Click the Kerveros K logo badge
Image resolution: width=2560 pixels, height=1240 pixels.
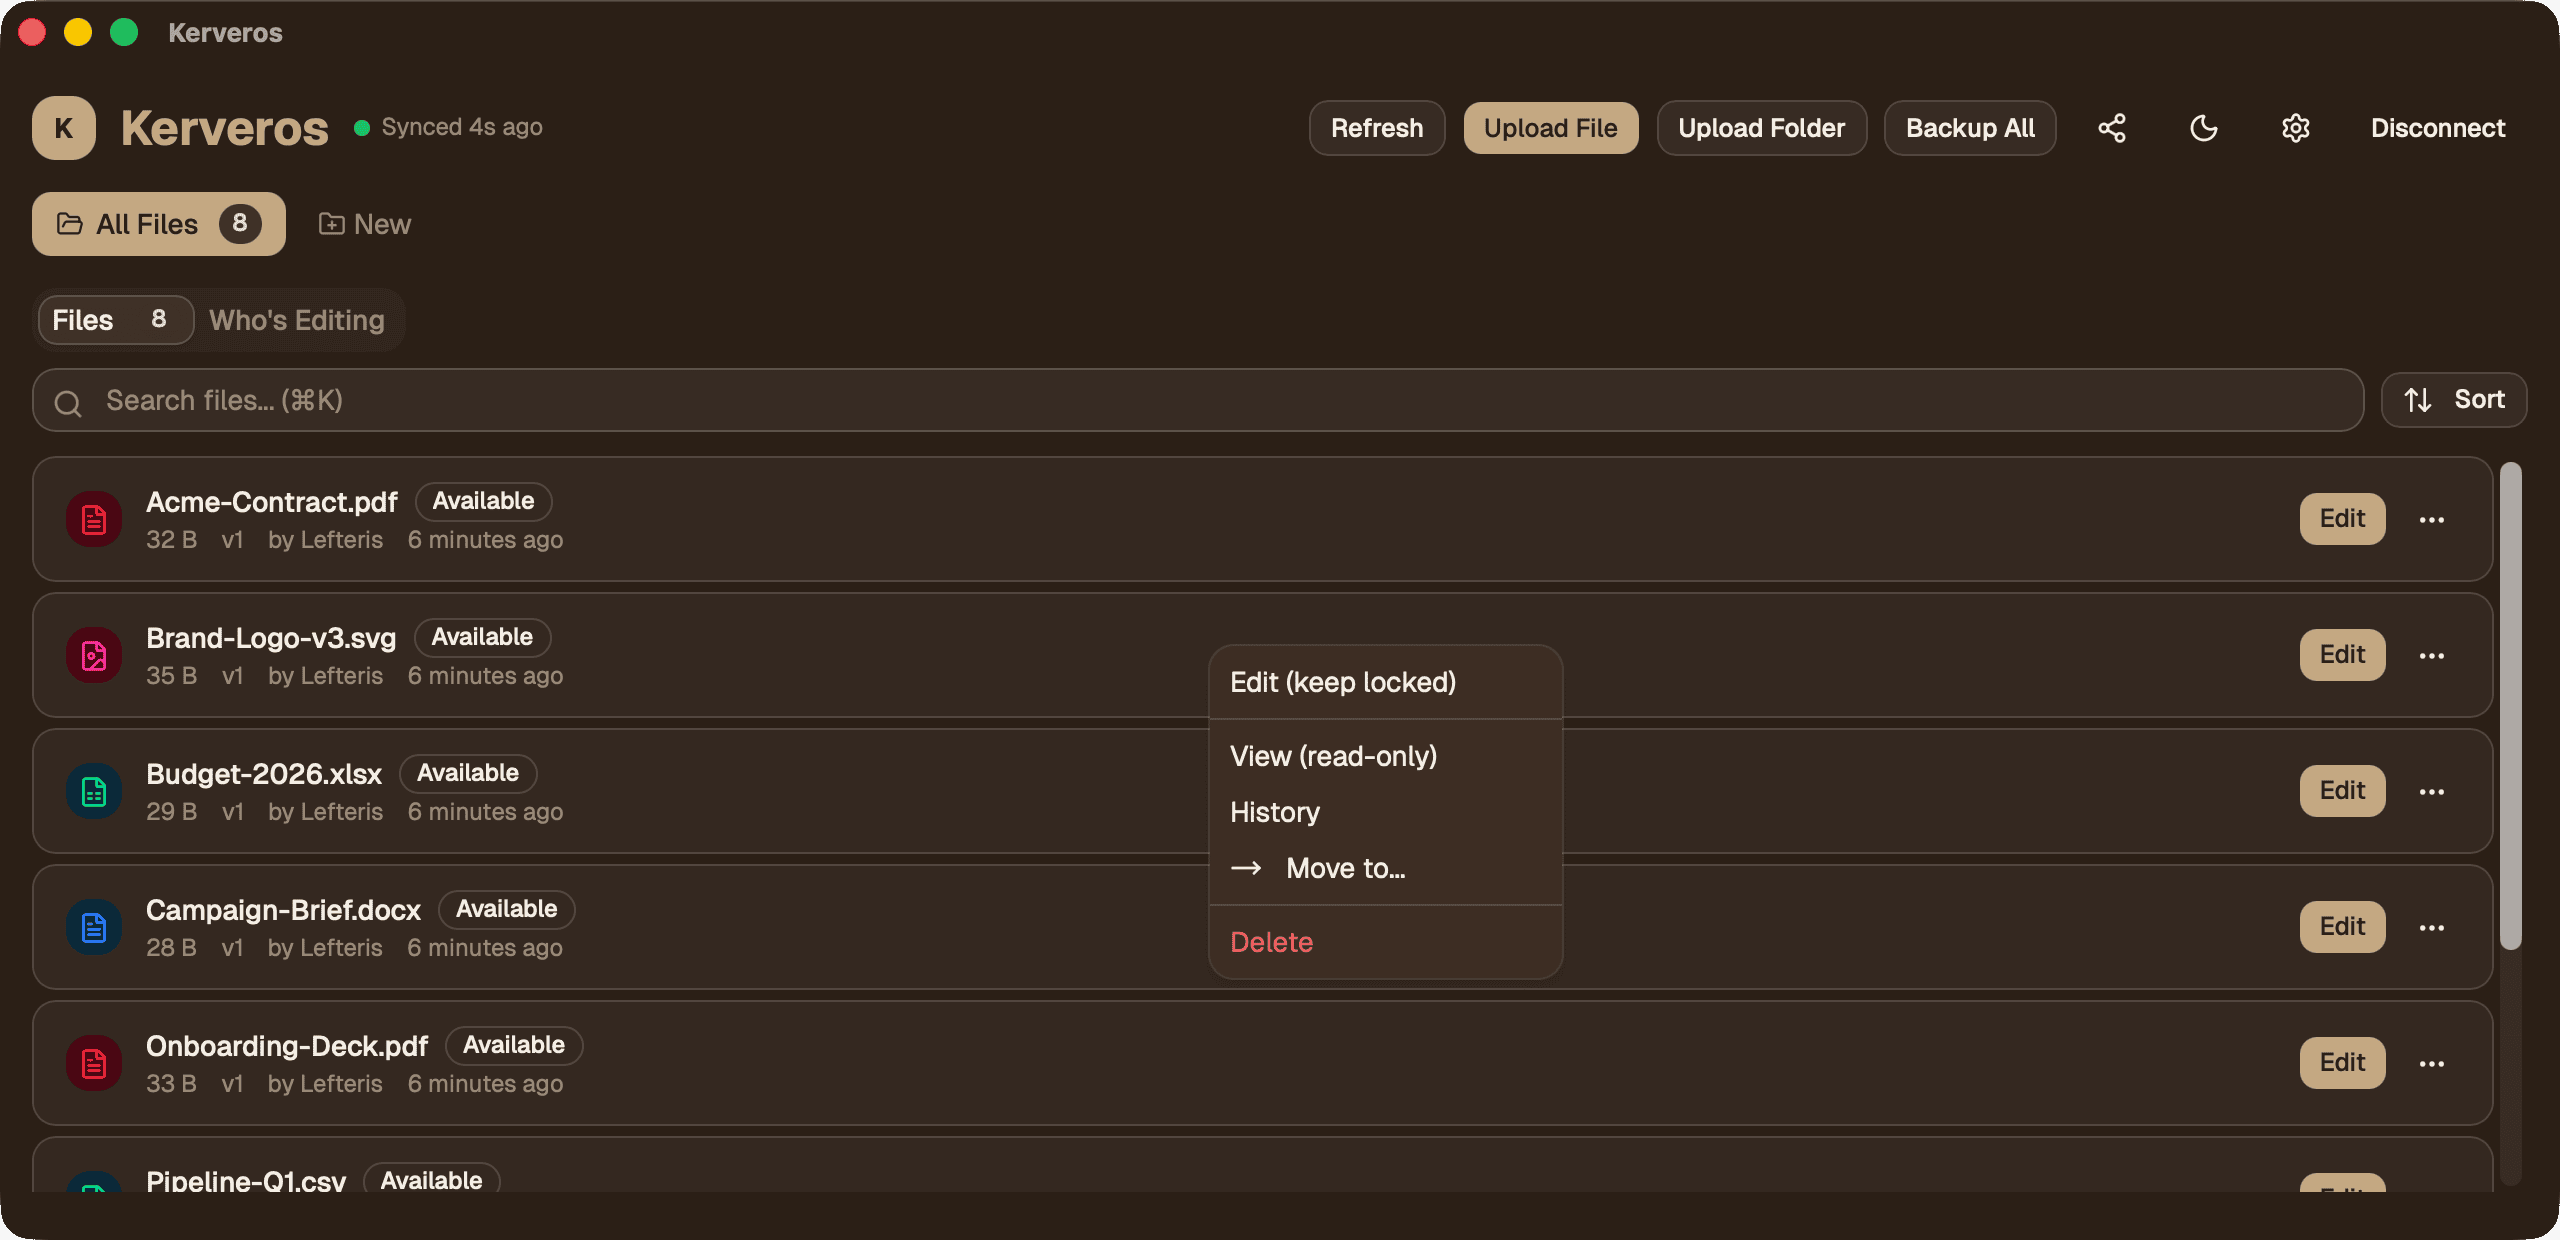point(64,128)
